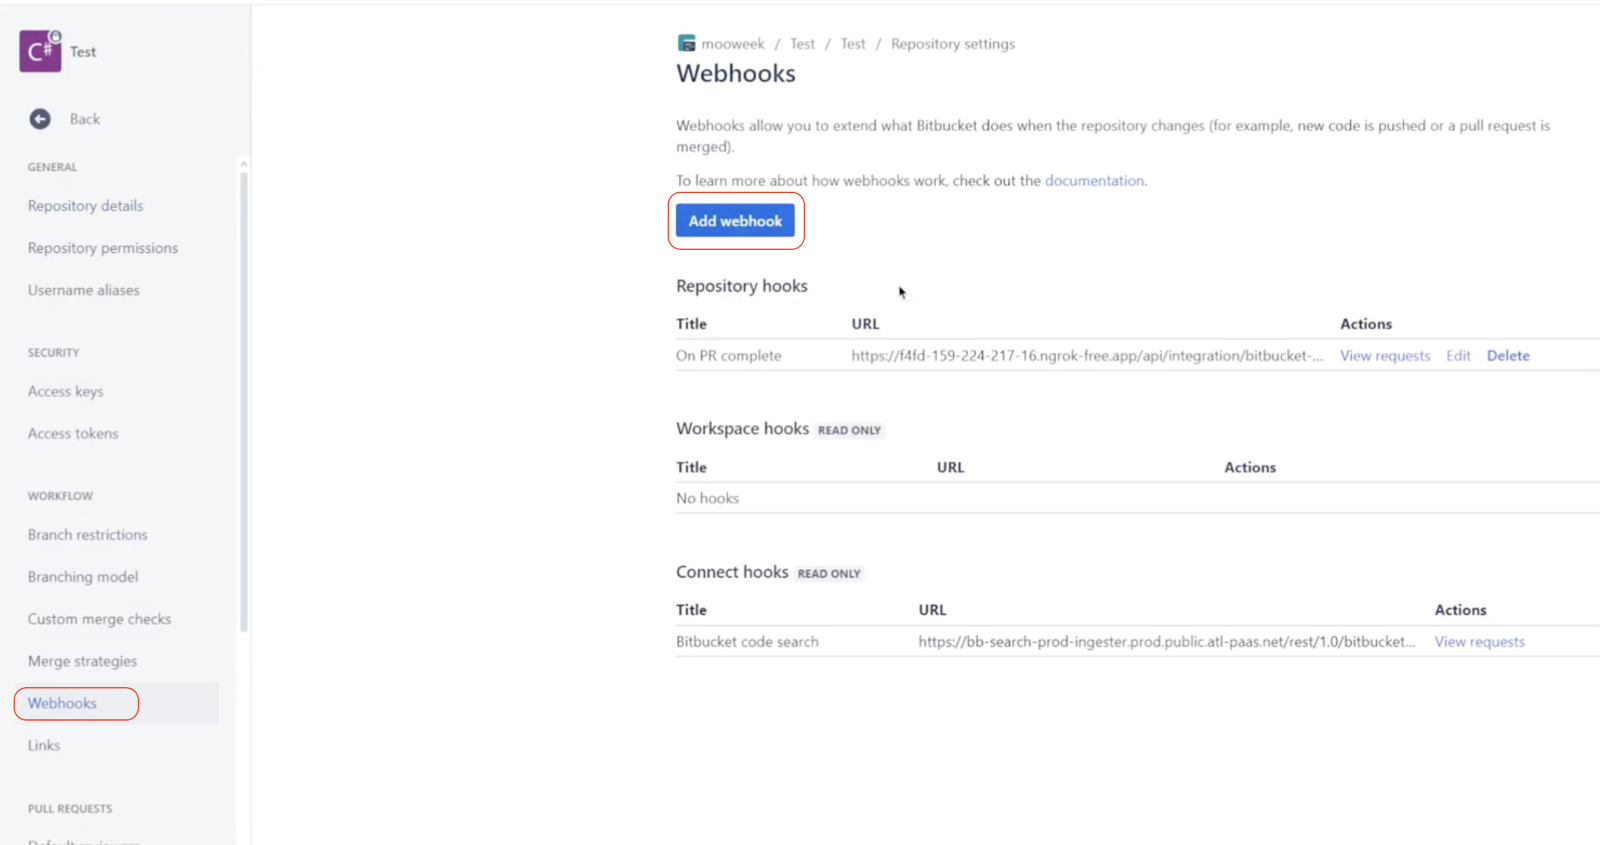Open Branching model settings
The height and width of the screenshot is (845, 1600).
click(x=82, y=577)
